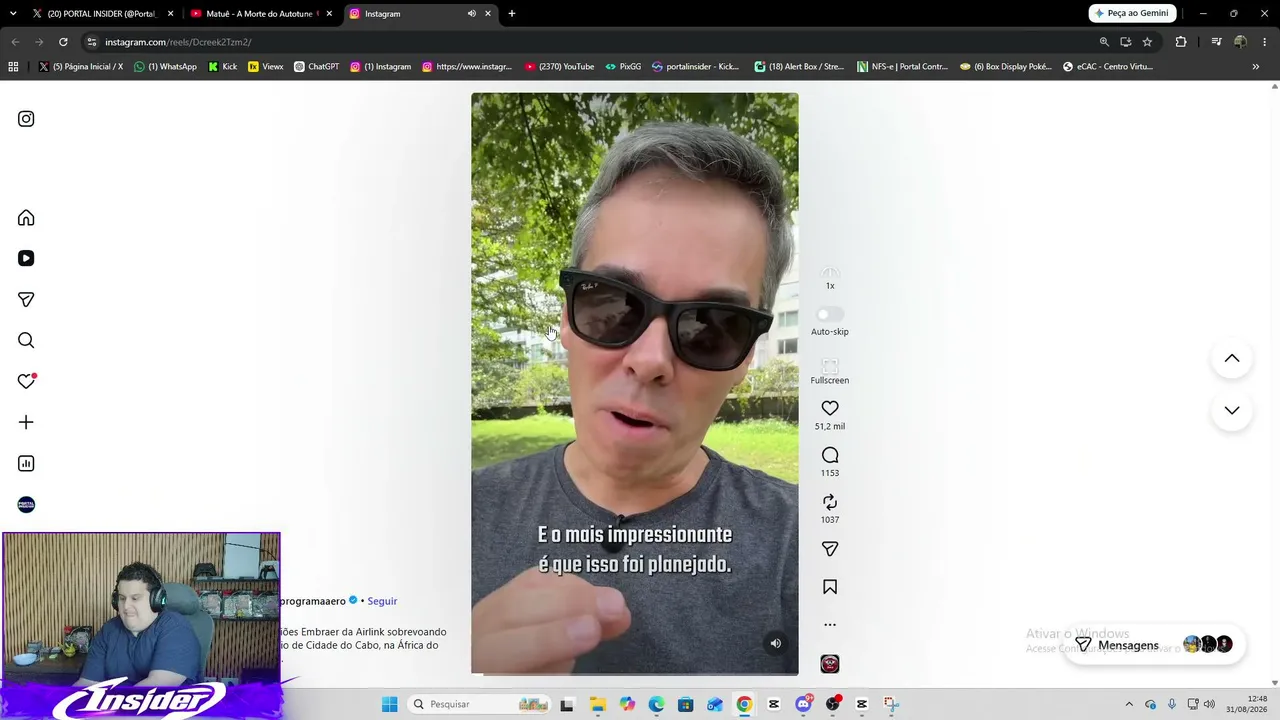Image resolution: width=1280 pixels, height=720 pixels.
Task: Open the reel's comments bubble icon
Action: [830, 455]
